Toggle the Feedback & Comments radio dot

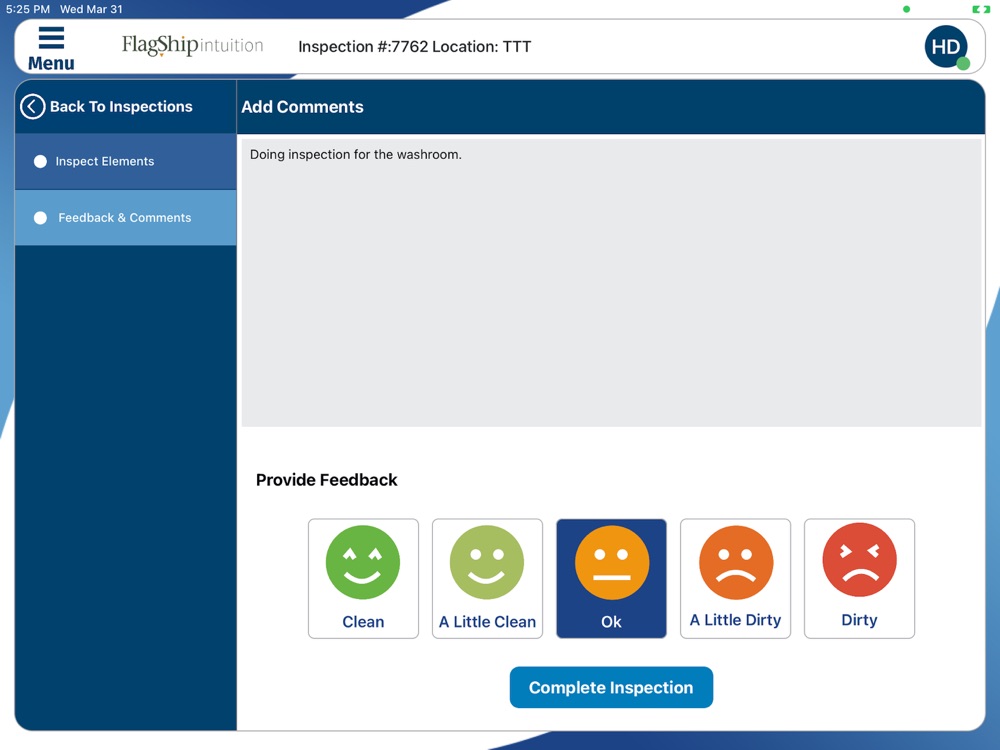tap(40, 218)
